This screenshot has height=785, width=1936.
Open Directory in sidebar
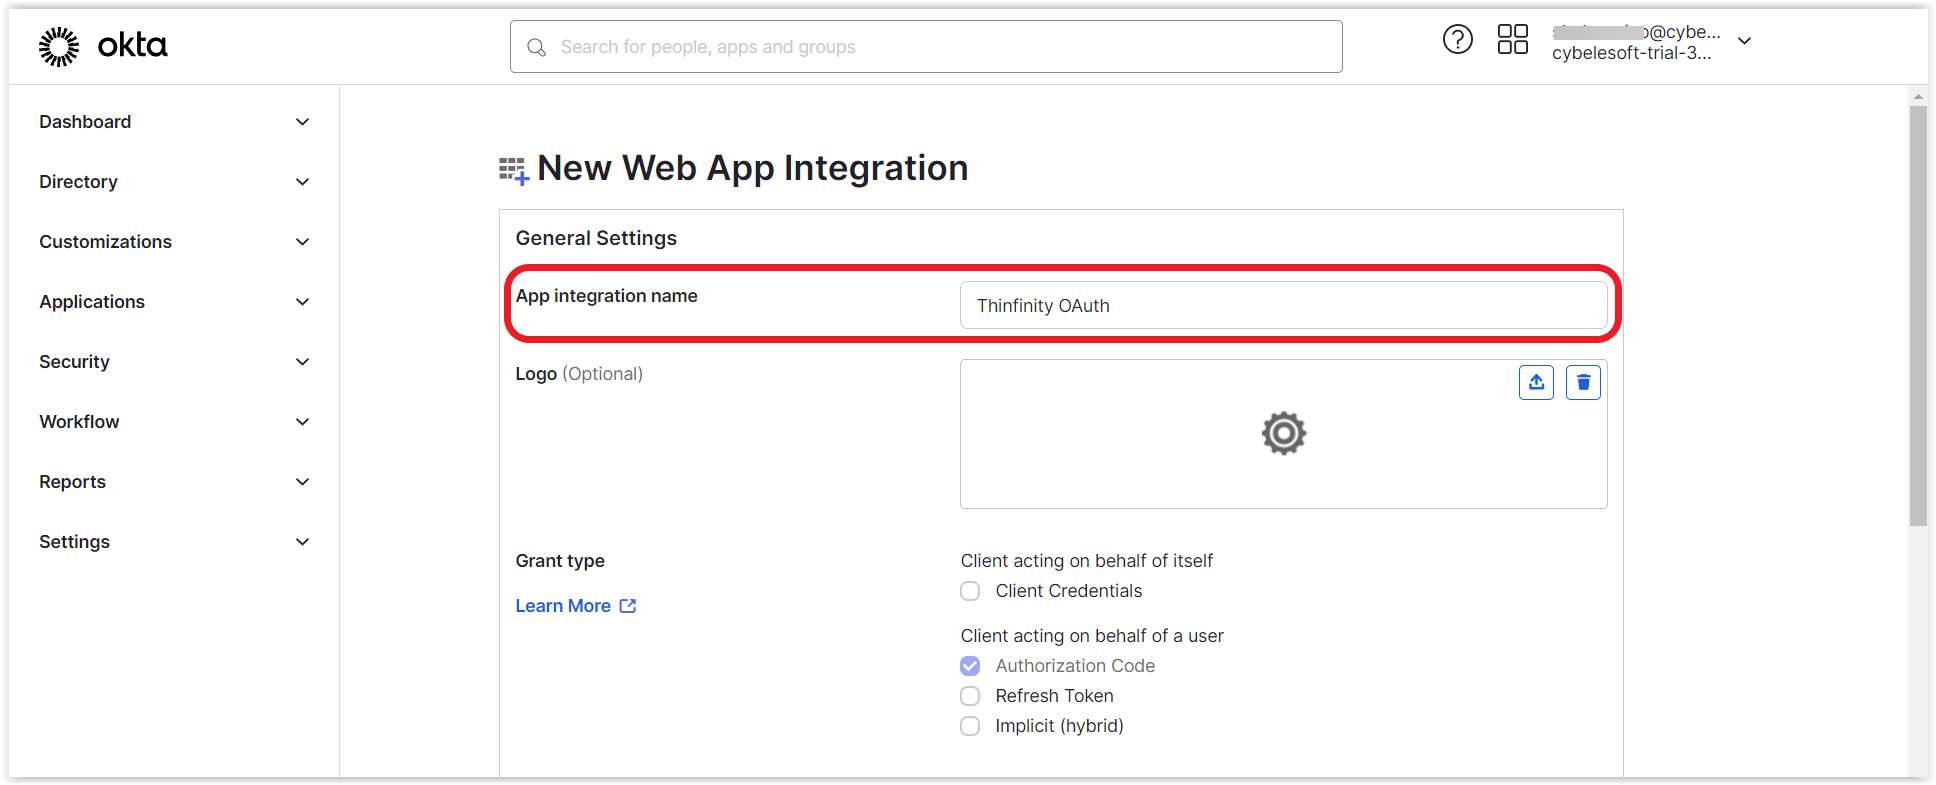[78, 182]
